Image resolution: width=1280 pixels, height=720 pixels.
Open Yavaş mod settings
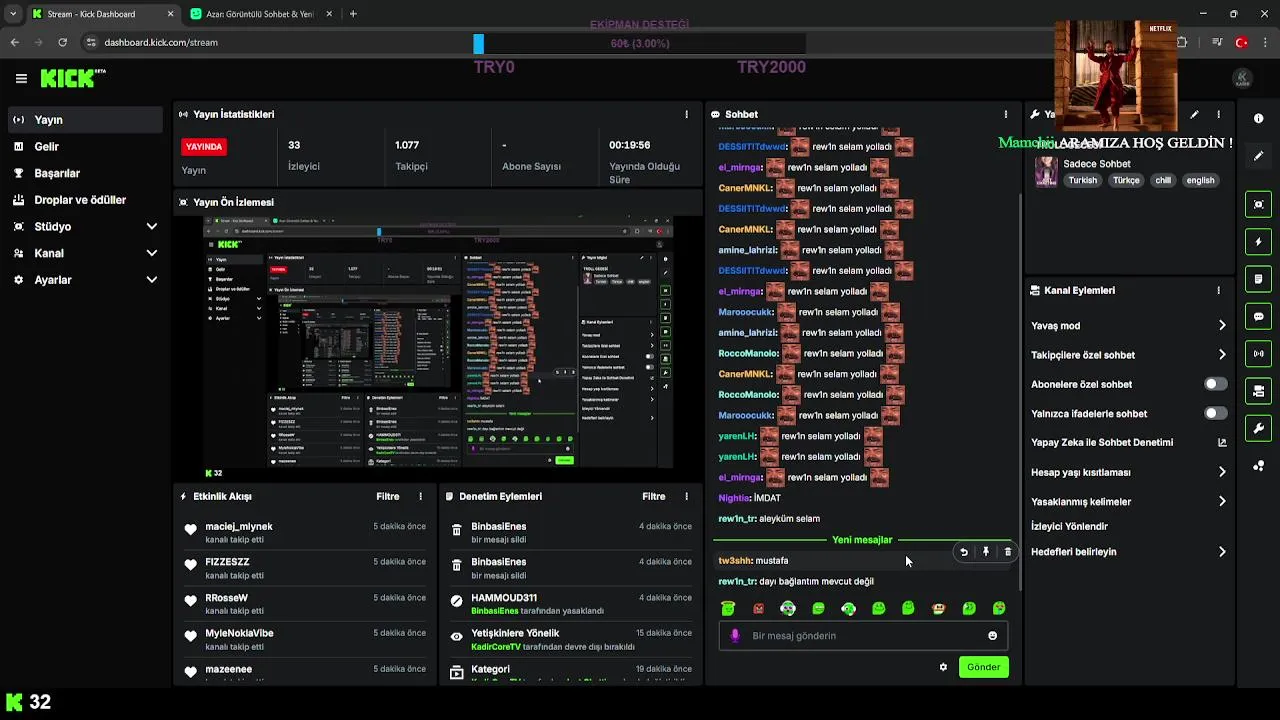point(1129,325)
